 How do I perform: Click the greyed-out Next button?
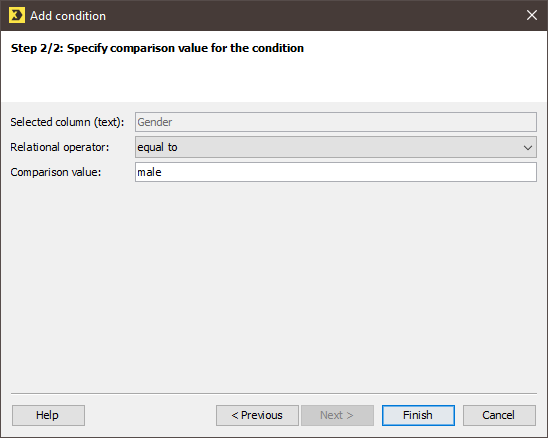click(337, 415)
